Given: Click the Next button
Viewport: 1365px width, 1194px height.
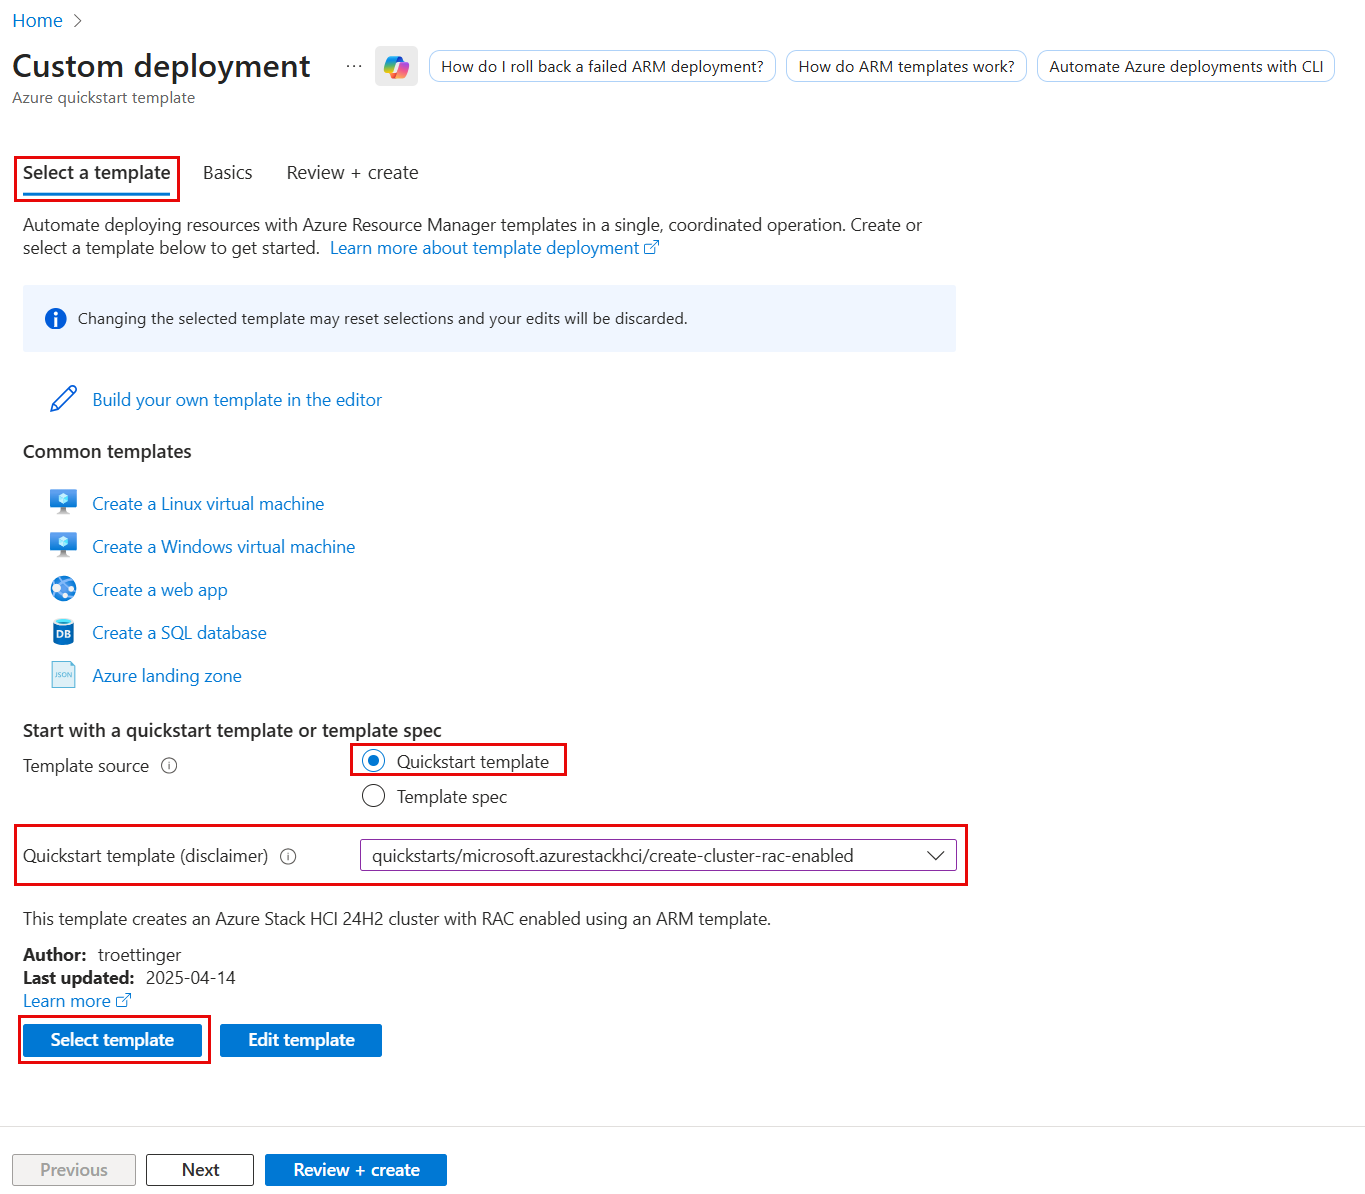Looking at the screenshot, I should point(200,1170).
